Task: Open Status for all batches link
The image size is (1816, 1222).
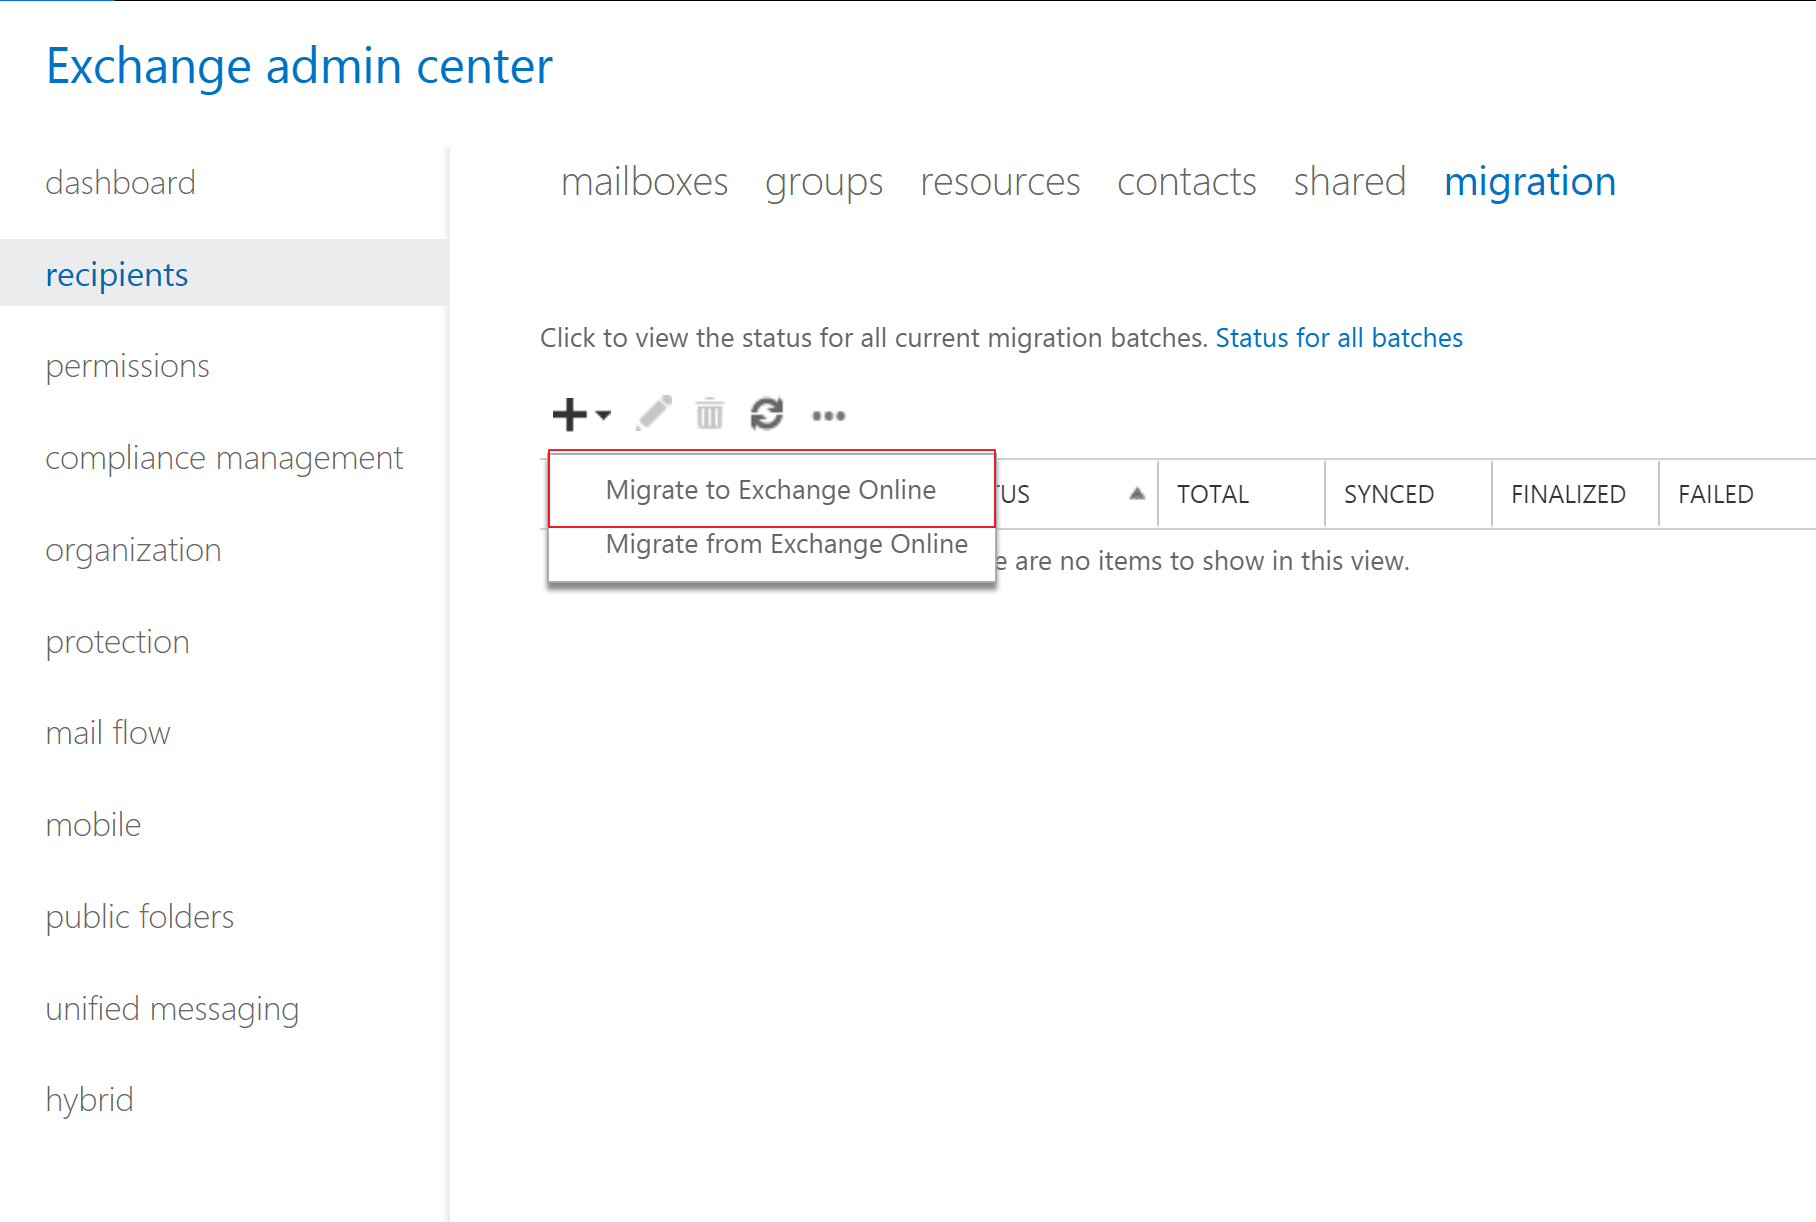Action: coord(1339,338)
